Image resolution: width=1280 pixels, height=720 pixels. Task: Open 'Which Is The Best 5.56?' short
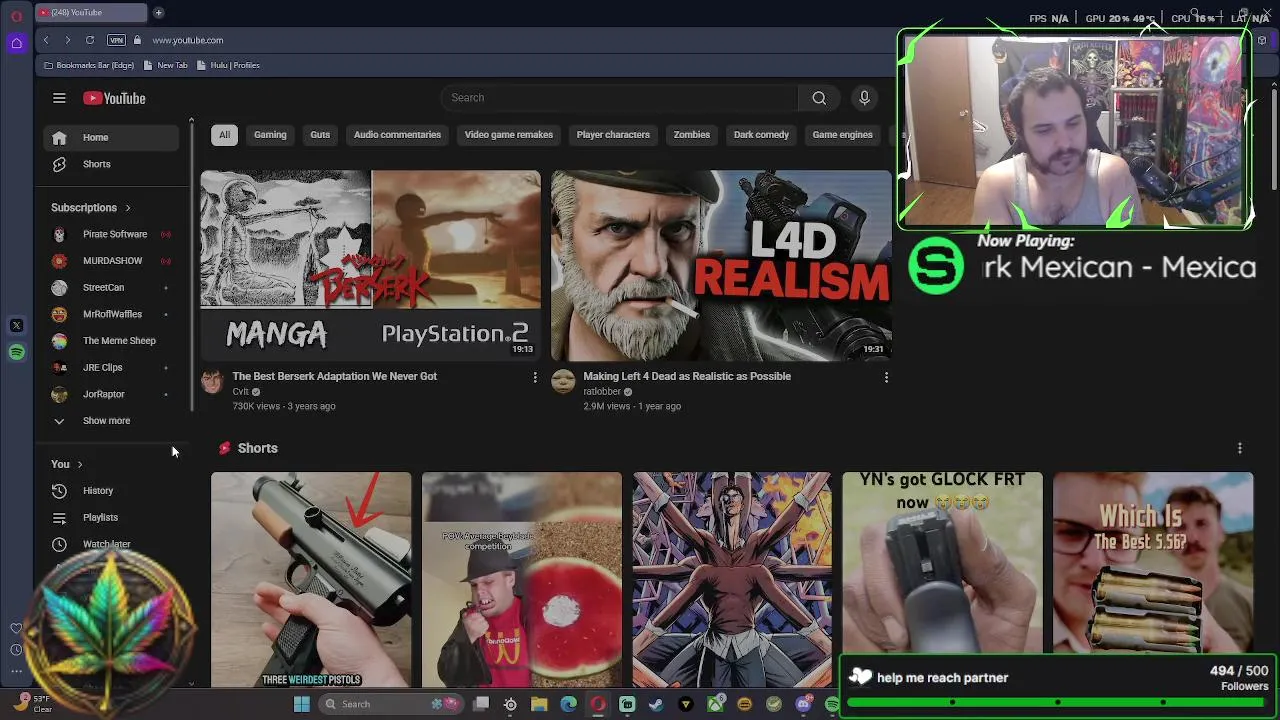tap(1153, 563)
